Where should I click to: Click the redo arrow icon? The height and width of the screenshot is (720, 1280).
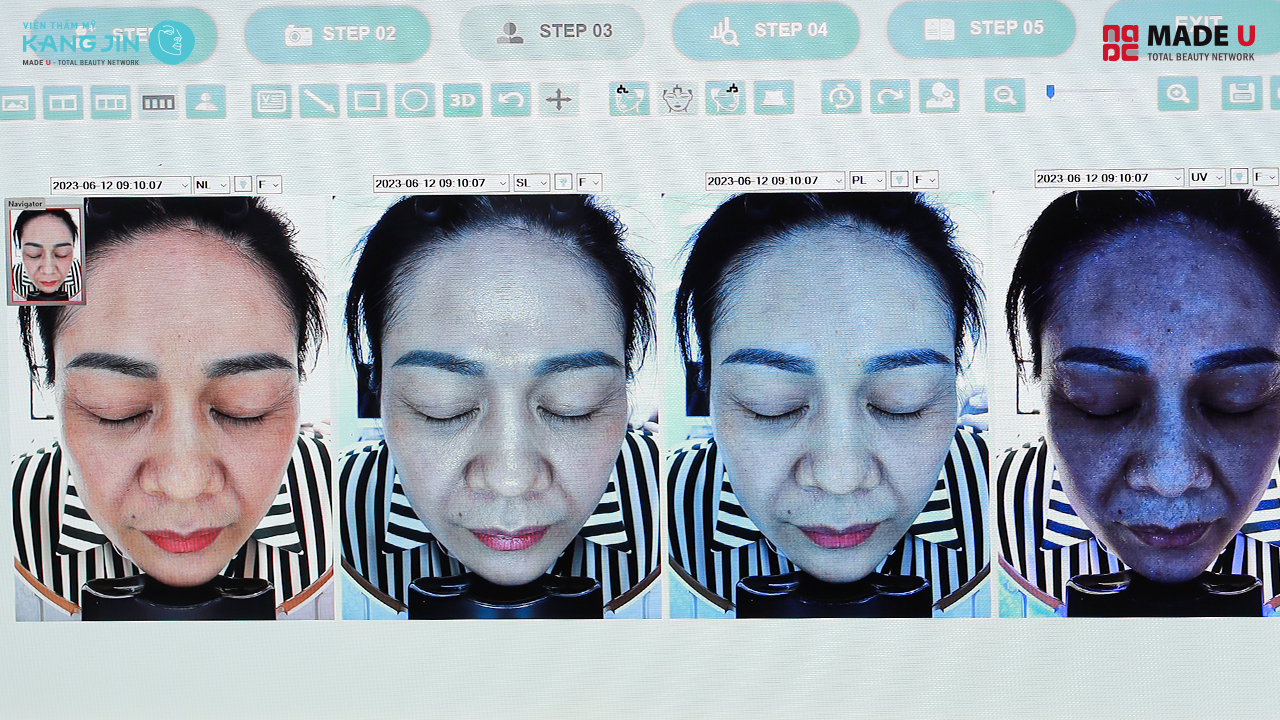coord(890,100)
